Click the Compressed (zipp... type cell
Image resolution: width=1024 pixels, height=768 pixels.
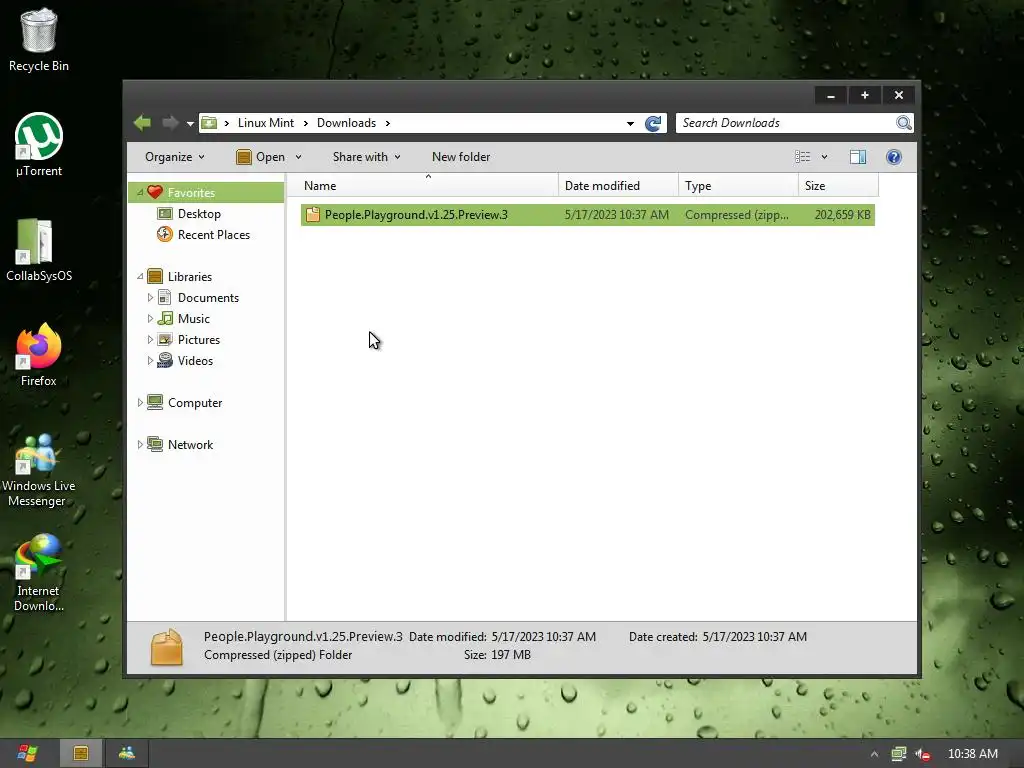[x=737, y=215]
